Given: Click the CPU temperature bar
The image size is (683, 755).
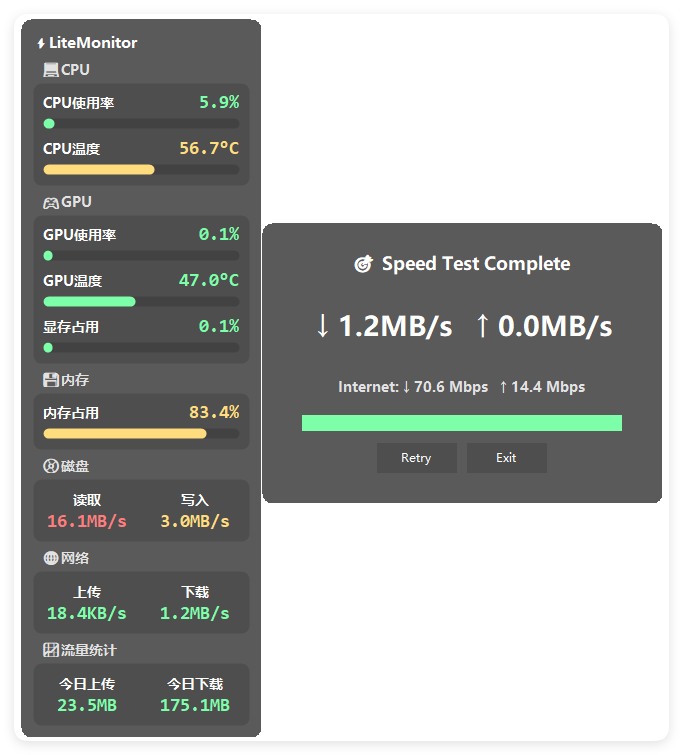Looking at the screenshot, I should point(141,170).
